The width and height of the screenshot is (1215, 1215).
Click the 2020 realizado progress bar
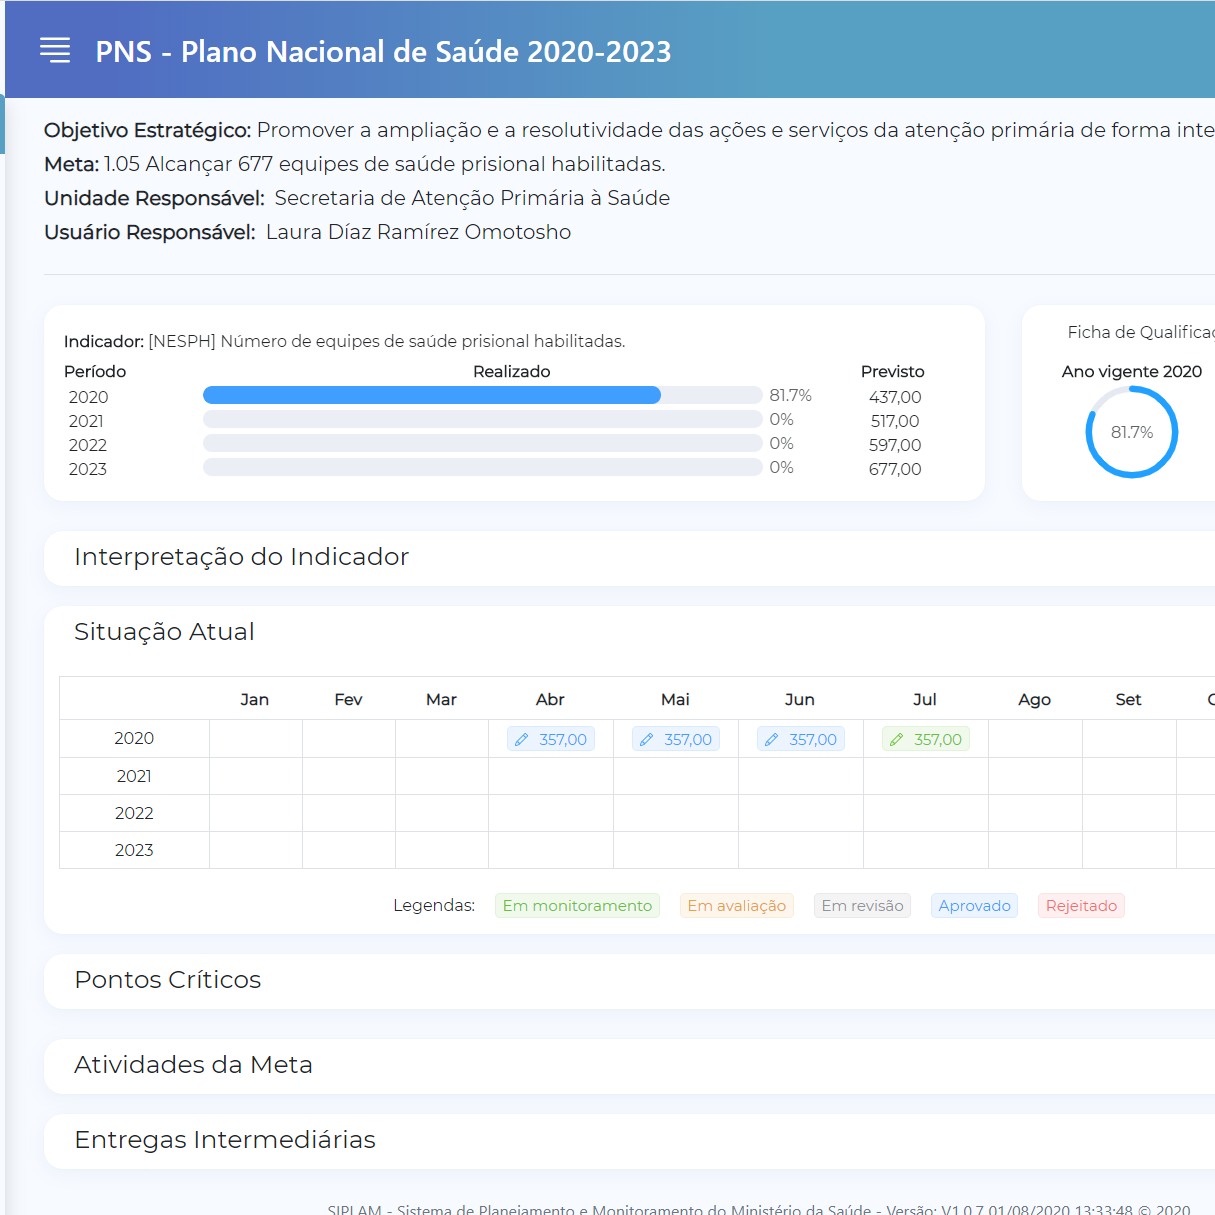pos(482,395)
